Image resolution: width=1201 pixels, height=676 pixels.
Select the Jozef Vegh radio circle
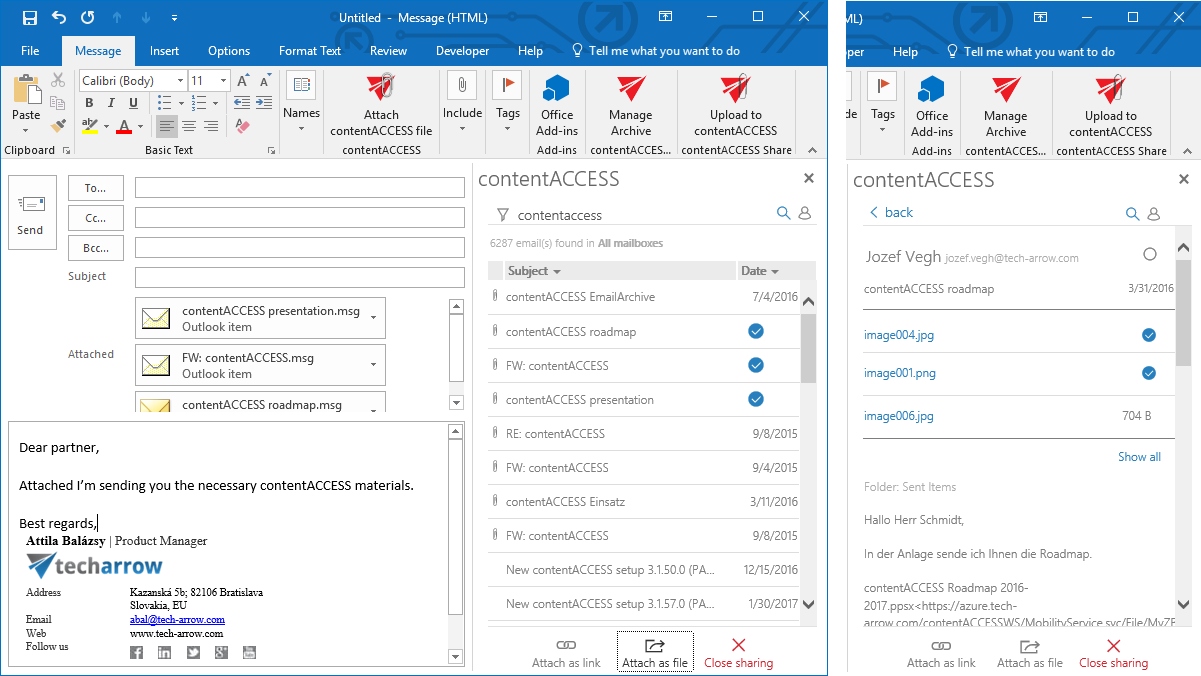pyautogui.click(x=1149, y=255)
